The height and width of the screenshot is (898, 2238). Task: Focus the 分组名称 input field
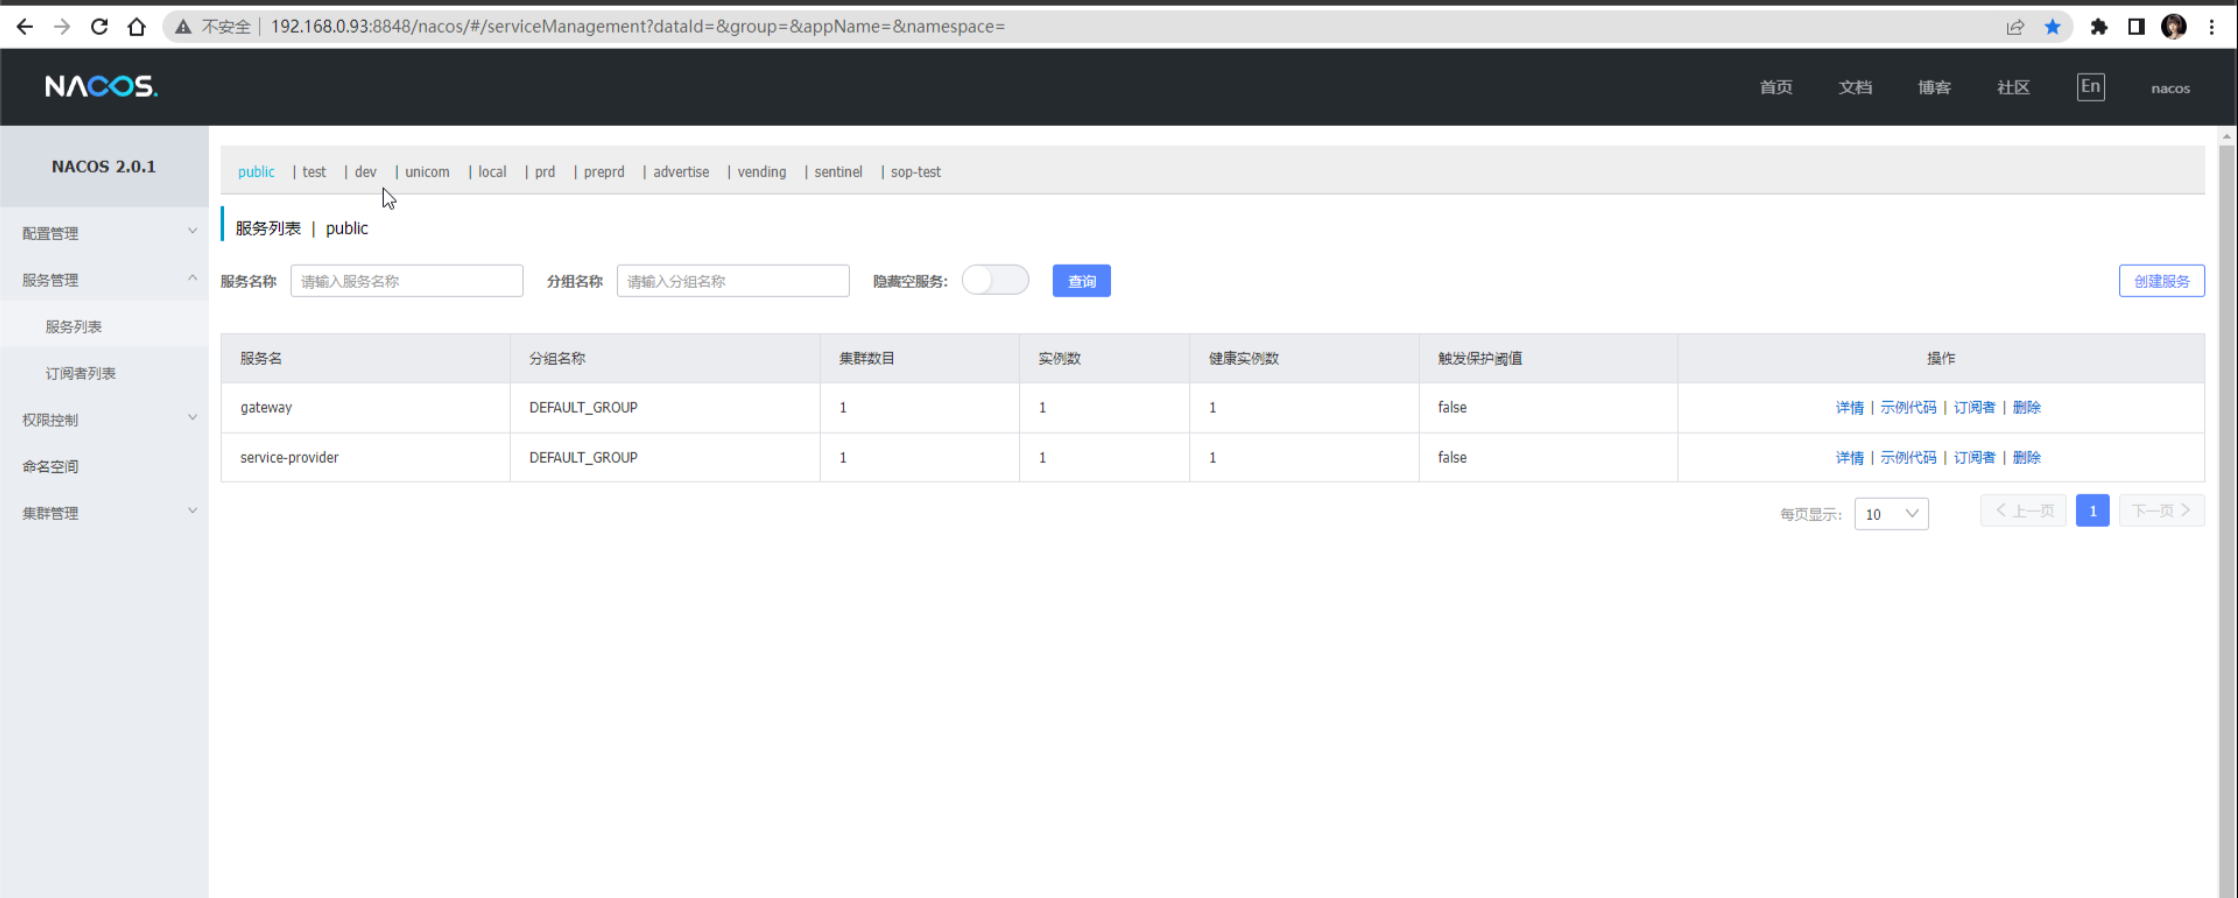(x=733, y=281)
